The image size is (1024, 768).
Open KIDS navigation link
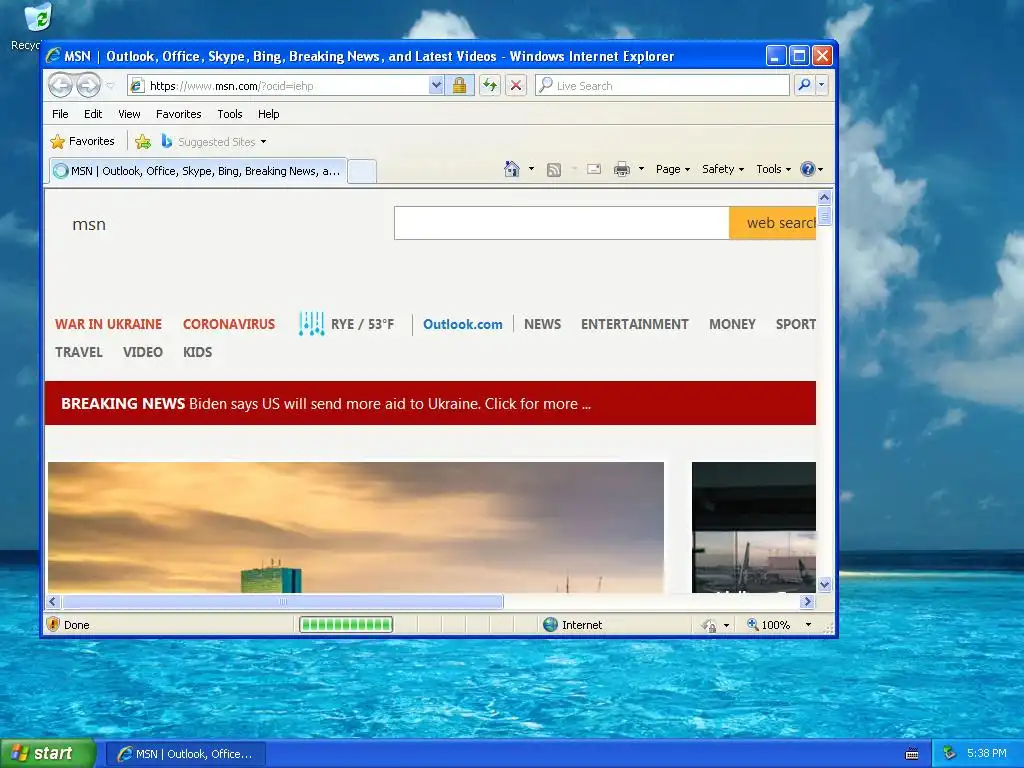[197, 352]
